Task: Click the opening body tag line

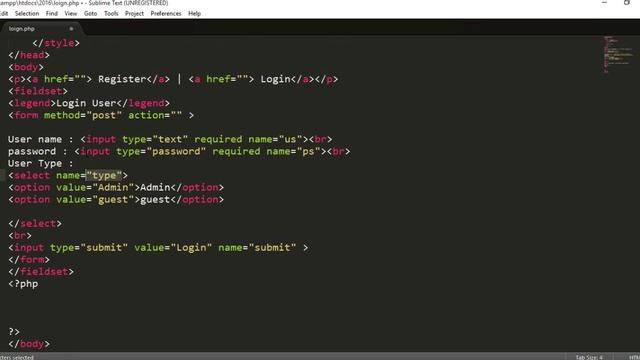Action: click(x=26, y=67)
